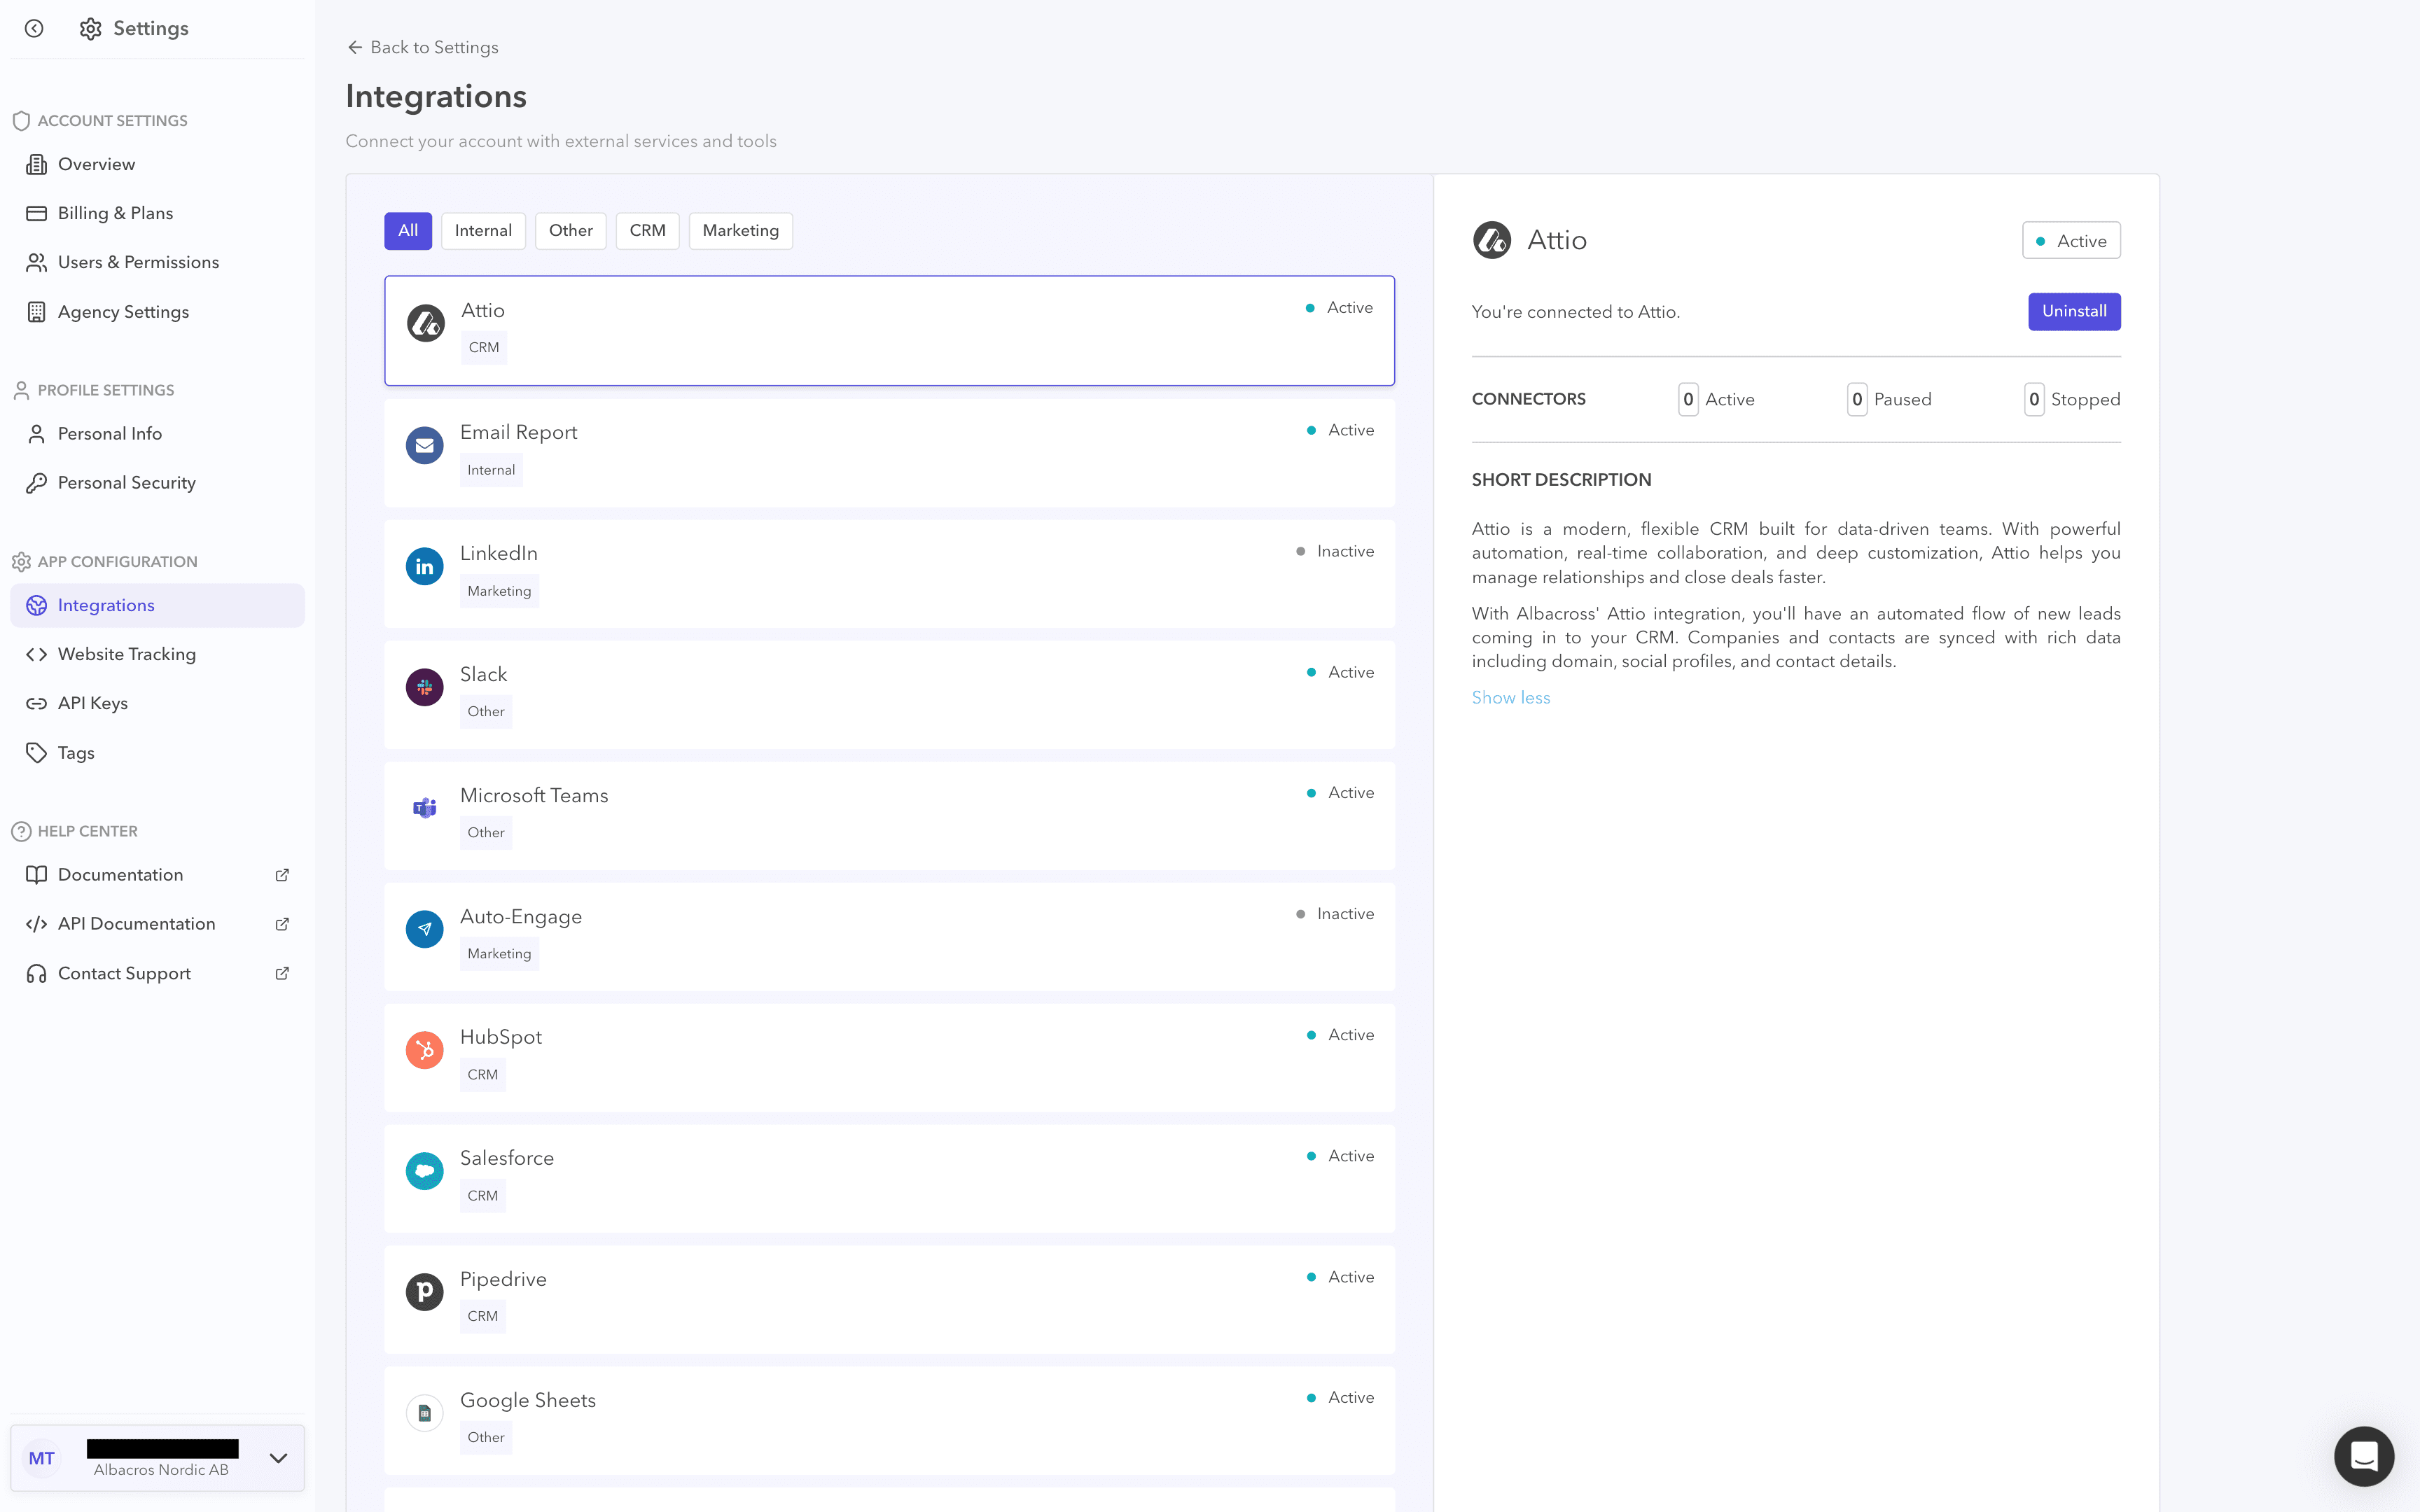Go to Agency Settings

click(x=158, y=312)
